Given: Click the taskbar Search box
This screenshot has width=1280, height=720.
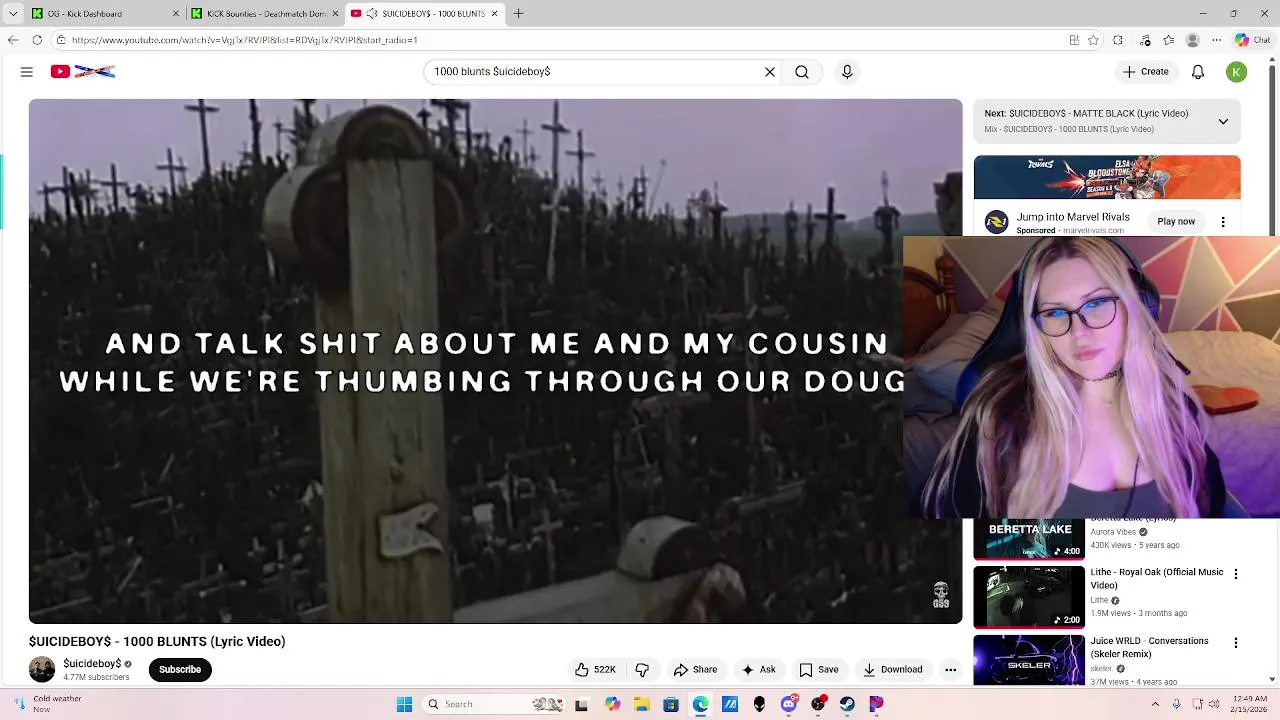Looking at the screenshot, I should click(493, 704).
